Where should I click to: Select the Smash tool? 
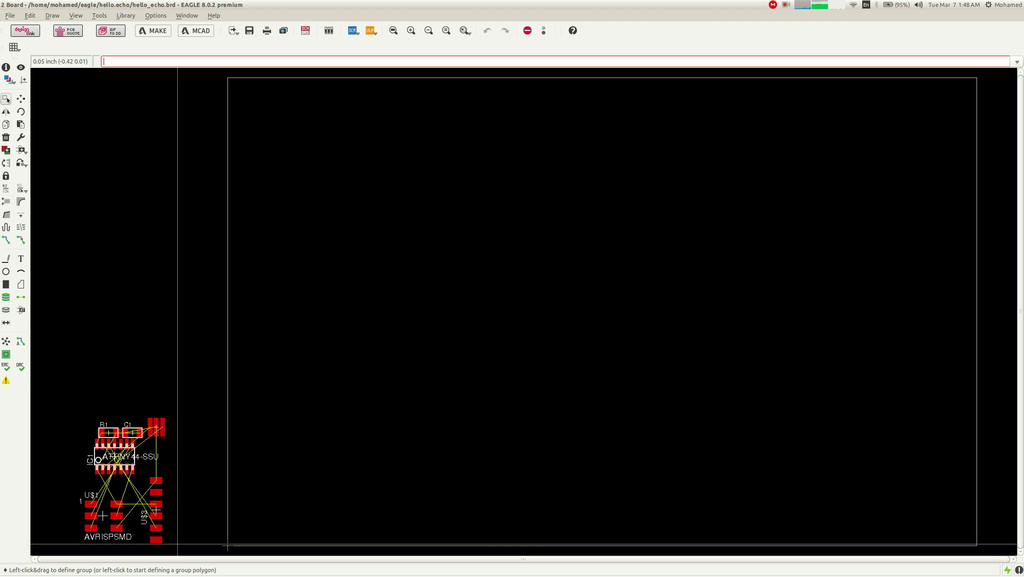coord(6,202)
